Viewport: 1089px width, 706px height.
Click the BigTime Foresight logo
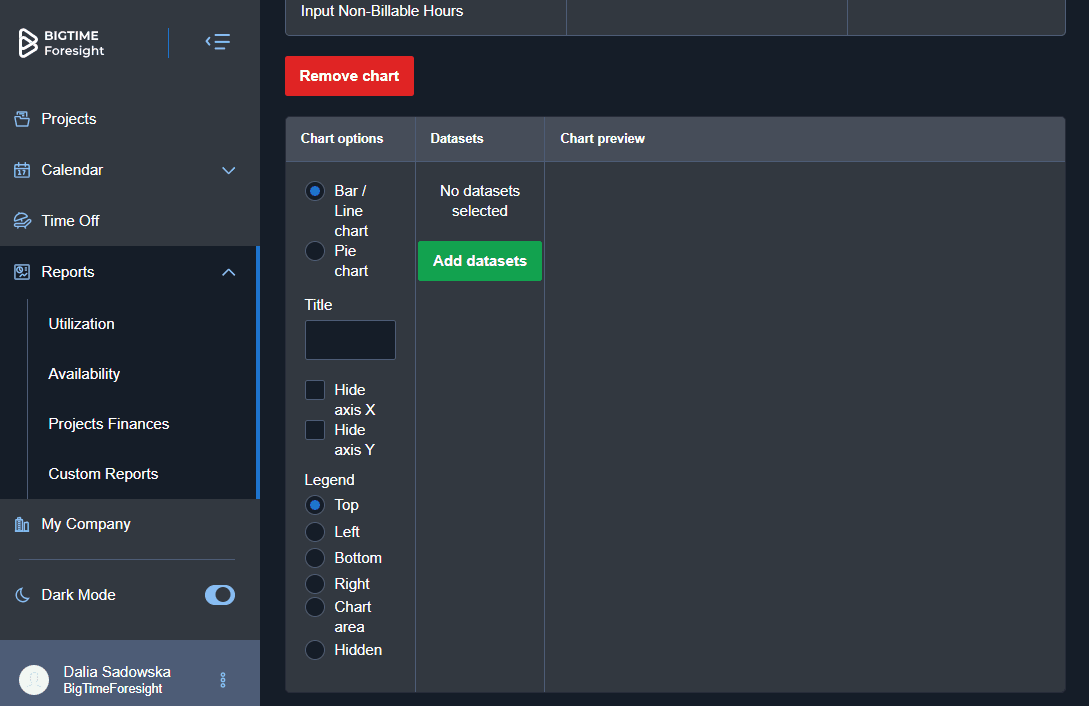[x=62, y=43]
